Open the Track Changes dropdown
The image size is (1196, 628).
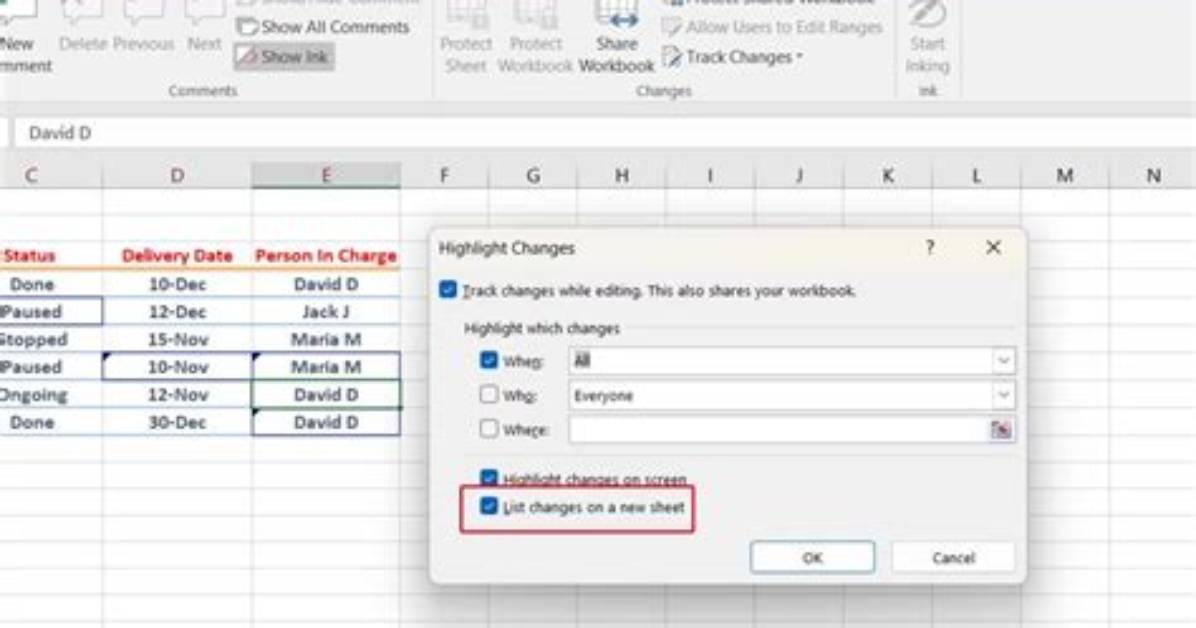coord(732,57)
